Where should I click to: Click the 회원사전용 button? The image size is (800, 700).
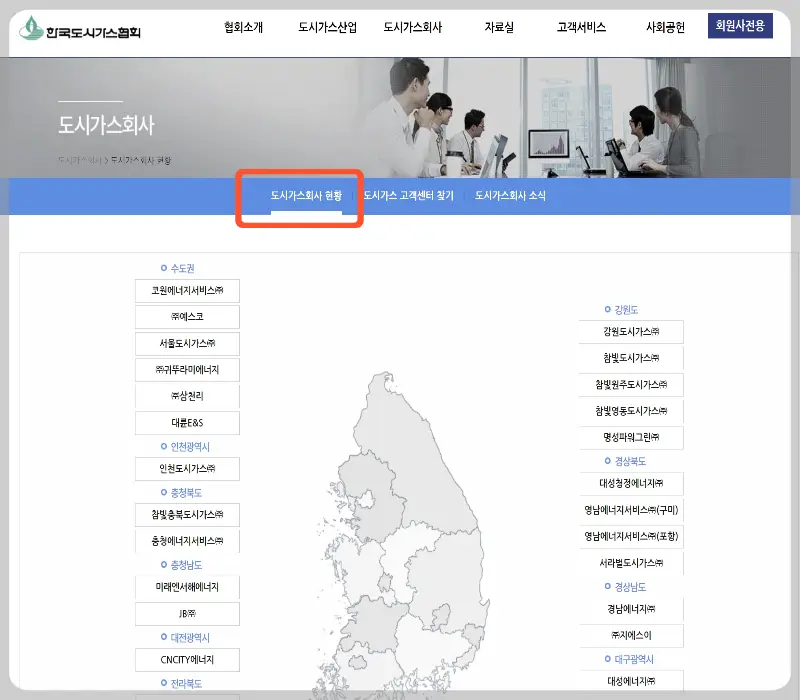740,26
